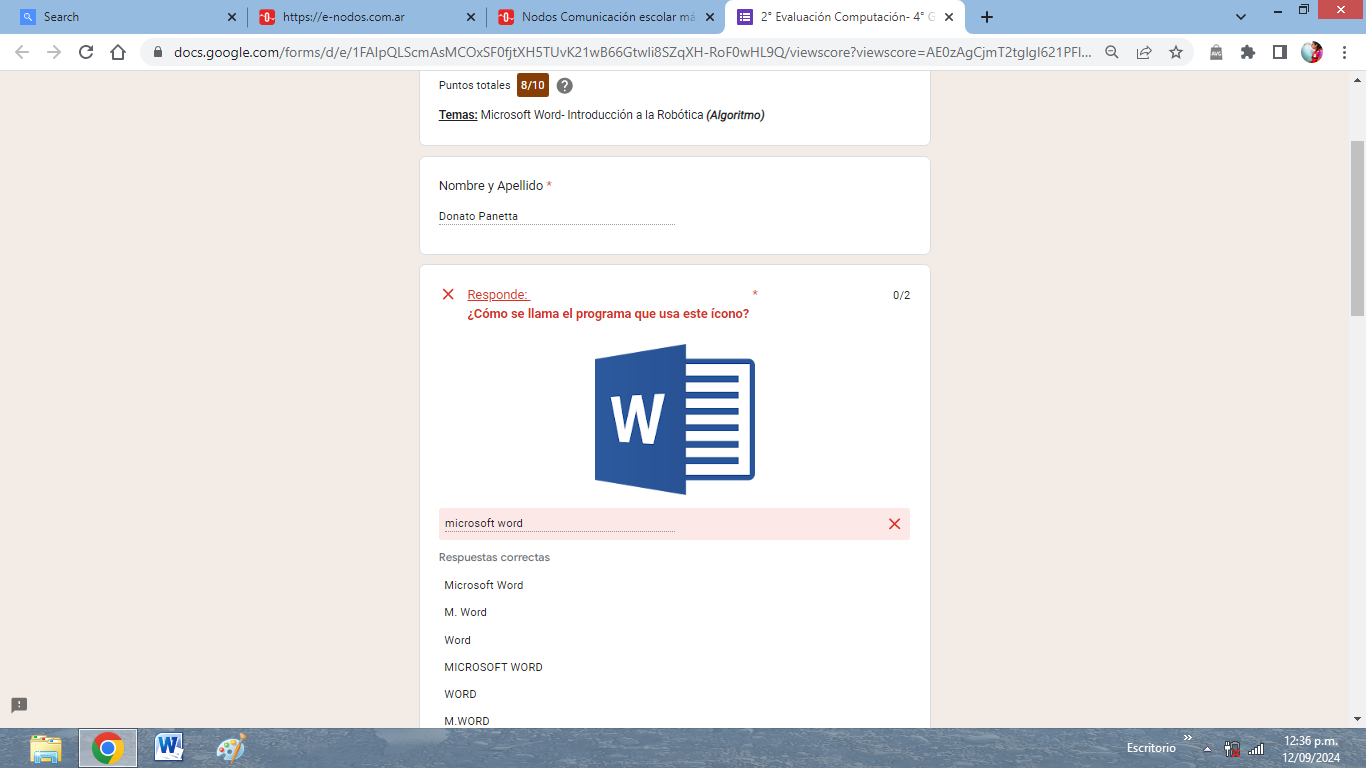Open the Chrome profile avatar
Viewport: 1366px width, 768px height.
coord(1311,53)
